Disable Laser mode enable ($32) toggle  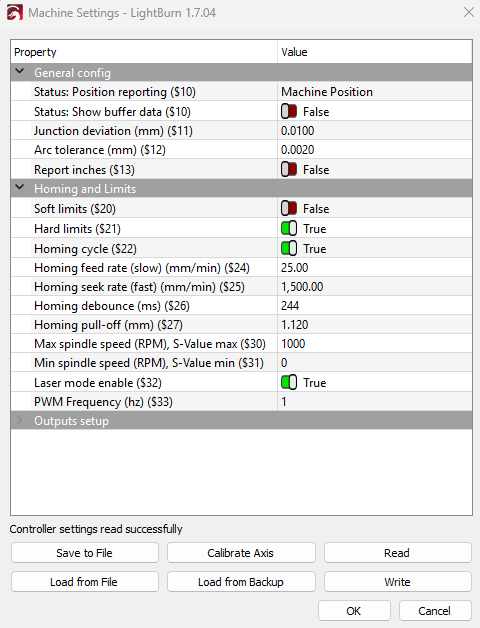(289, 382)
